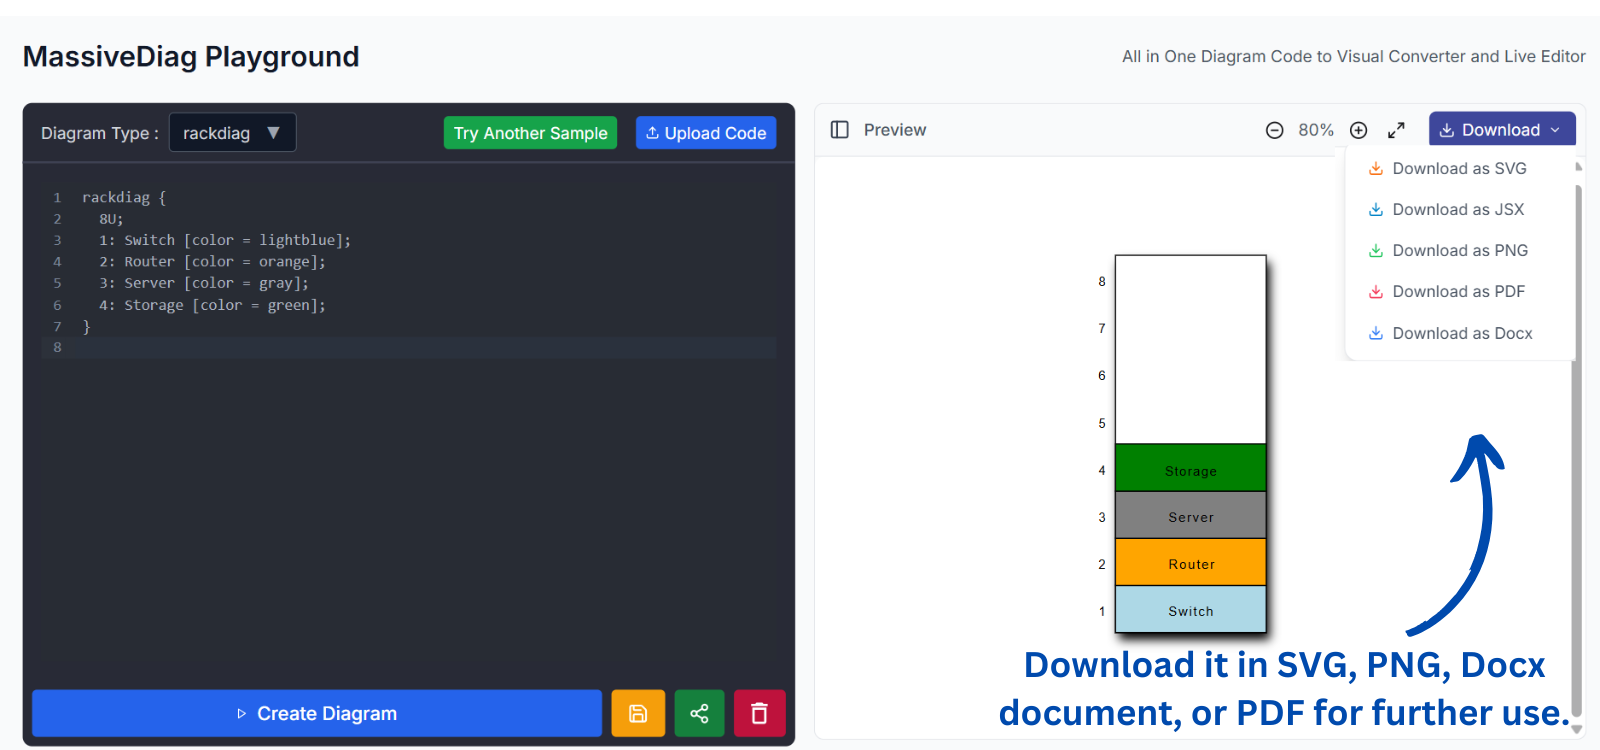
Task: Click the gray Server rack unit
Action: [1191, 515]
